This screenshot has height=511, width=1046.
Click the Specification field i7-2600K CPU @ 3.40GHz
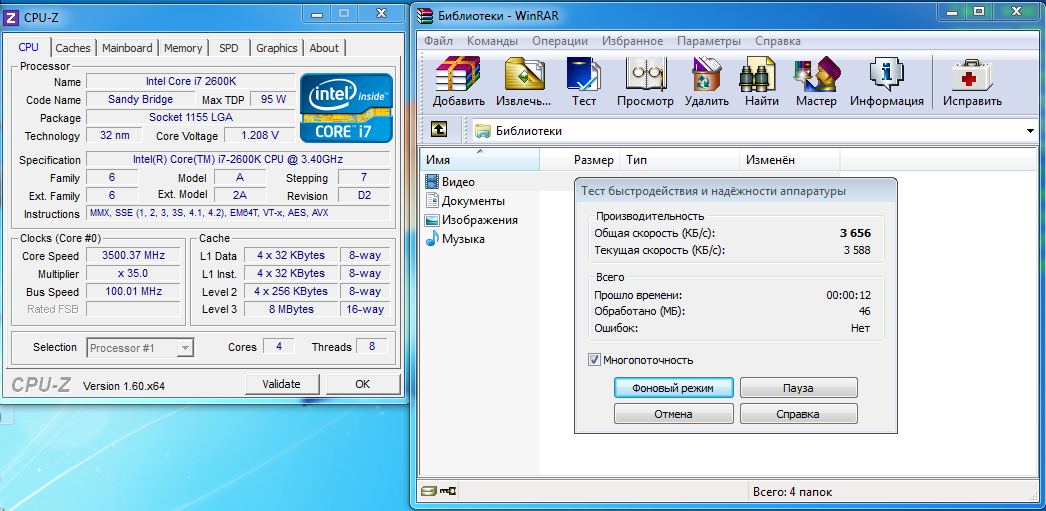(238, 159)
